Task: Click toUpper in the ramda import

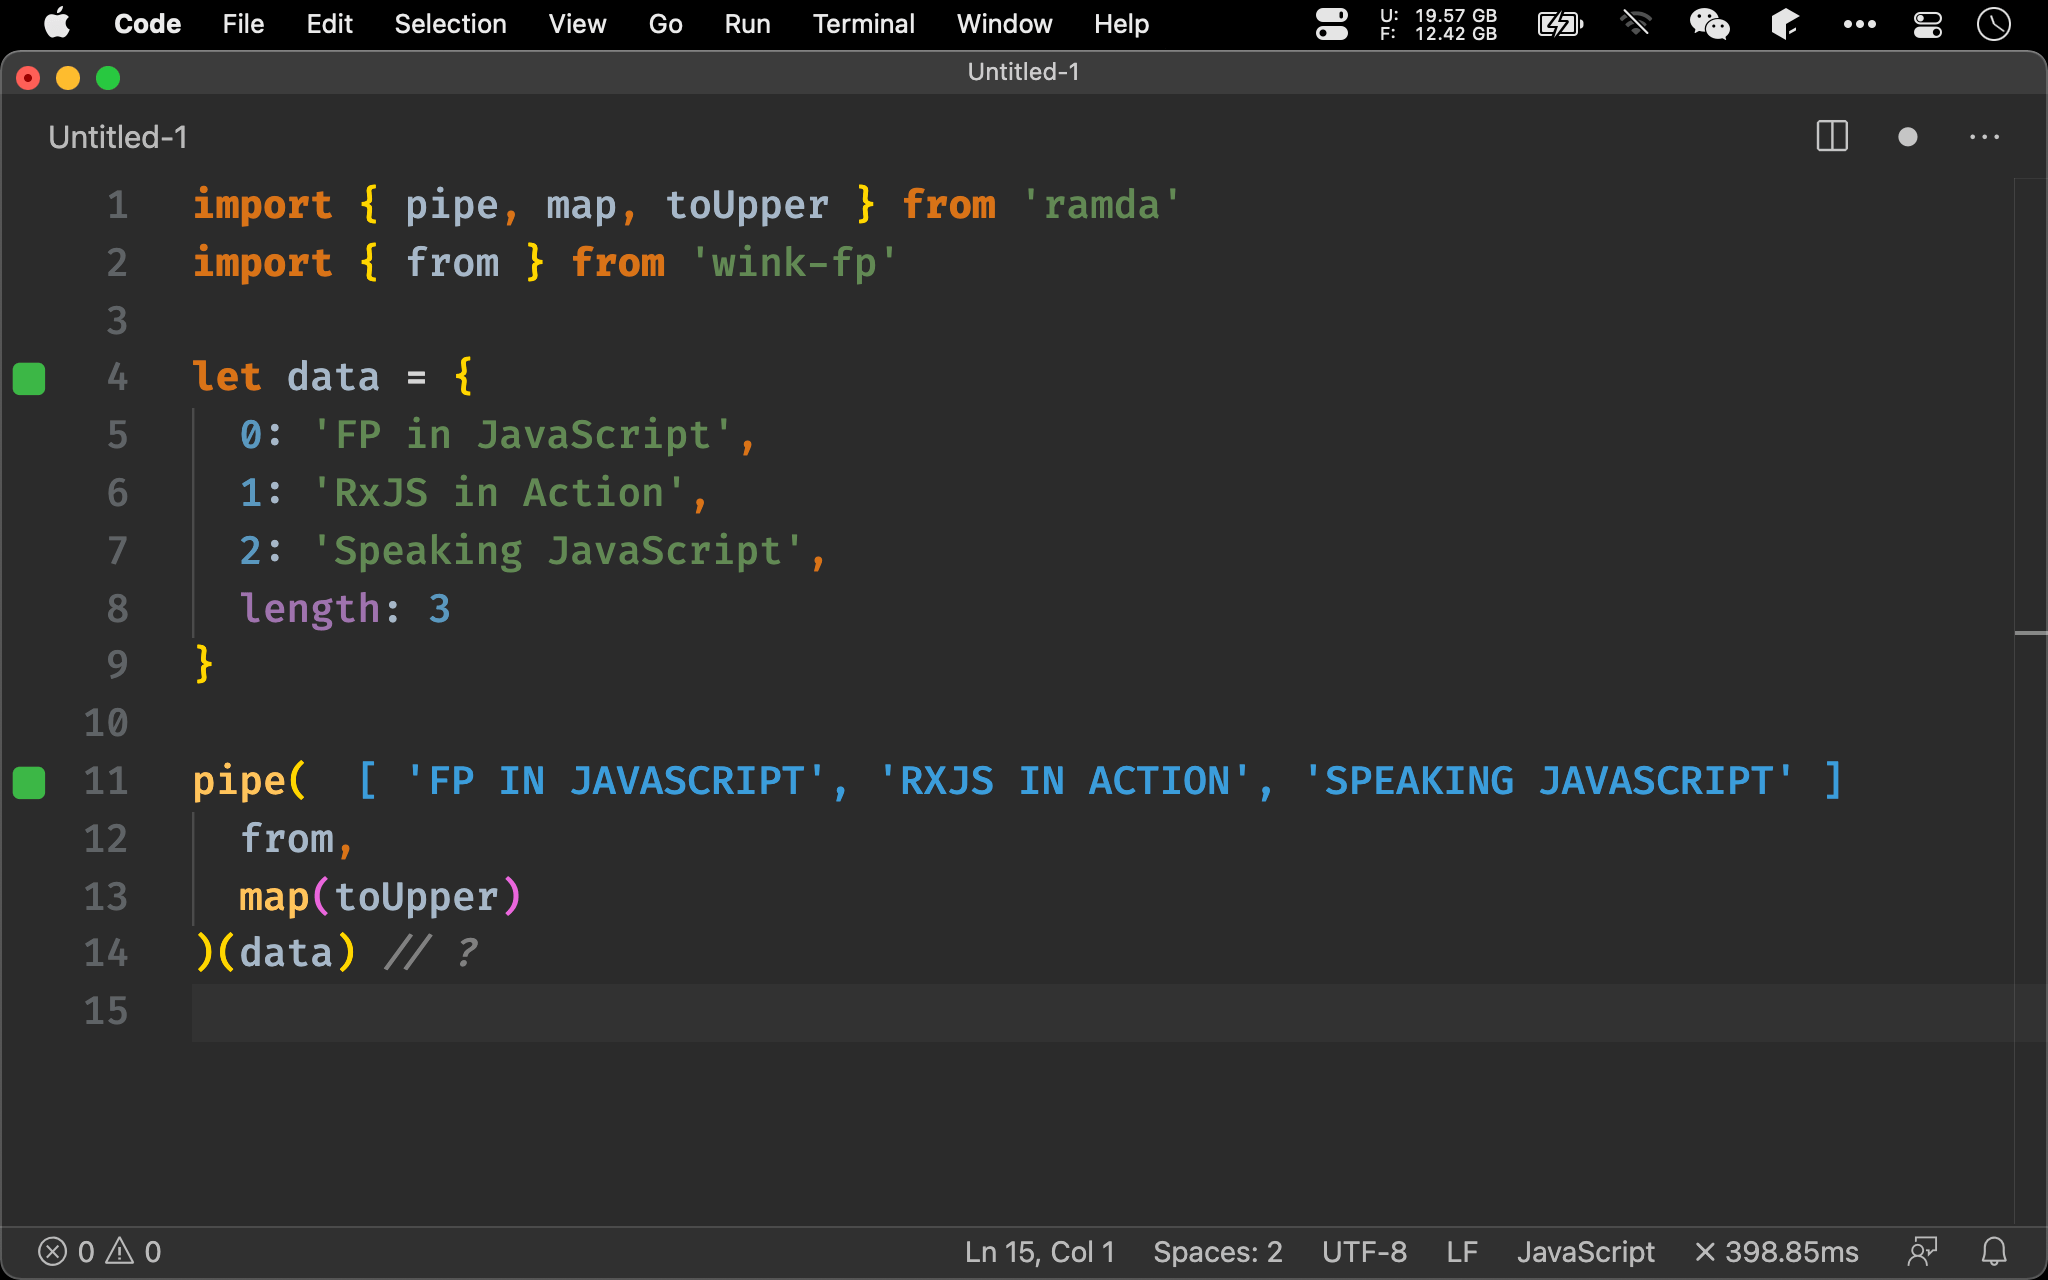Action: tap(746, 205)
